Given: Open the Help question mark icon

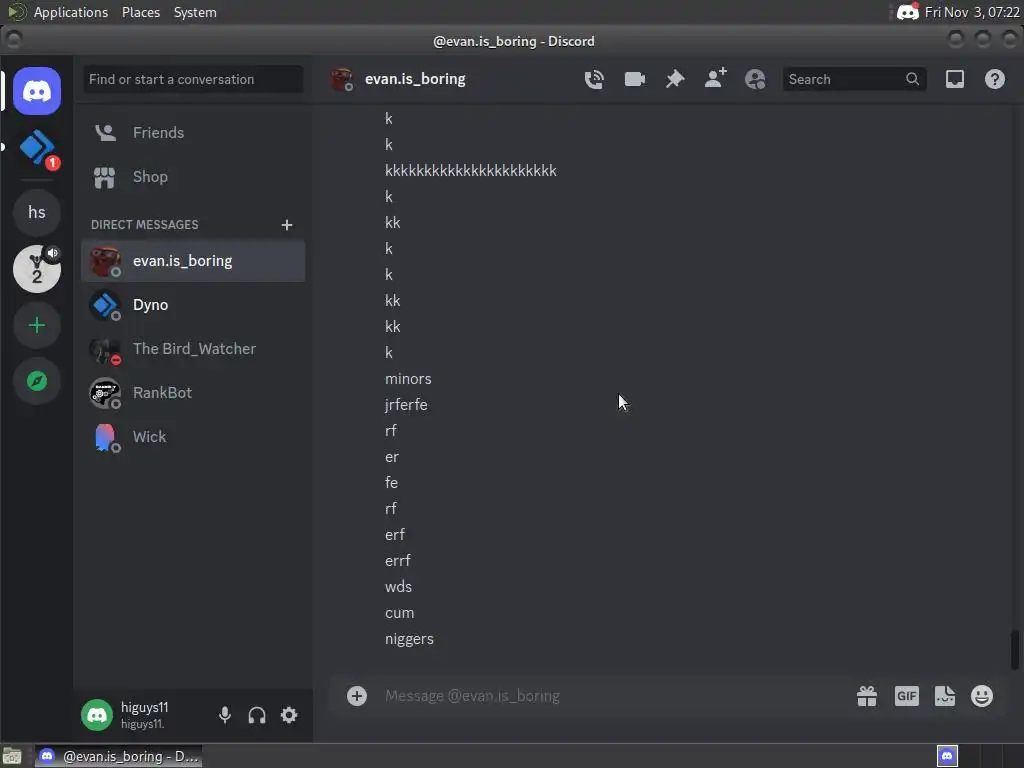Looking at the screenshot, I should pos(995,79).
